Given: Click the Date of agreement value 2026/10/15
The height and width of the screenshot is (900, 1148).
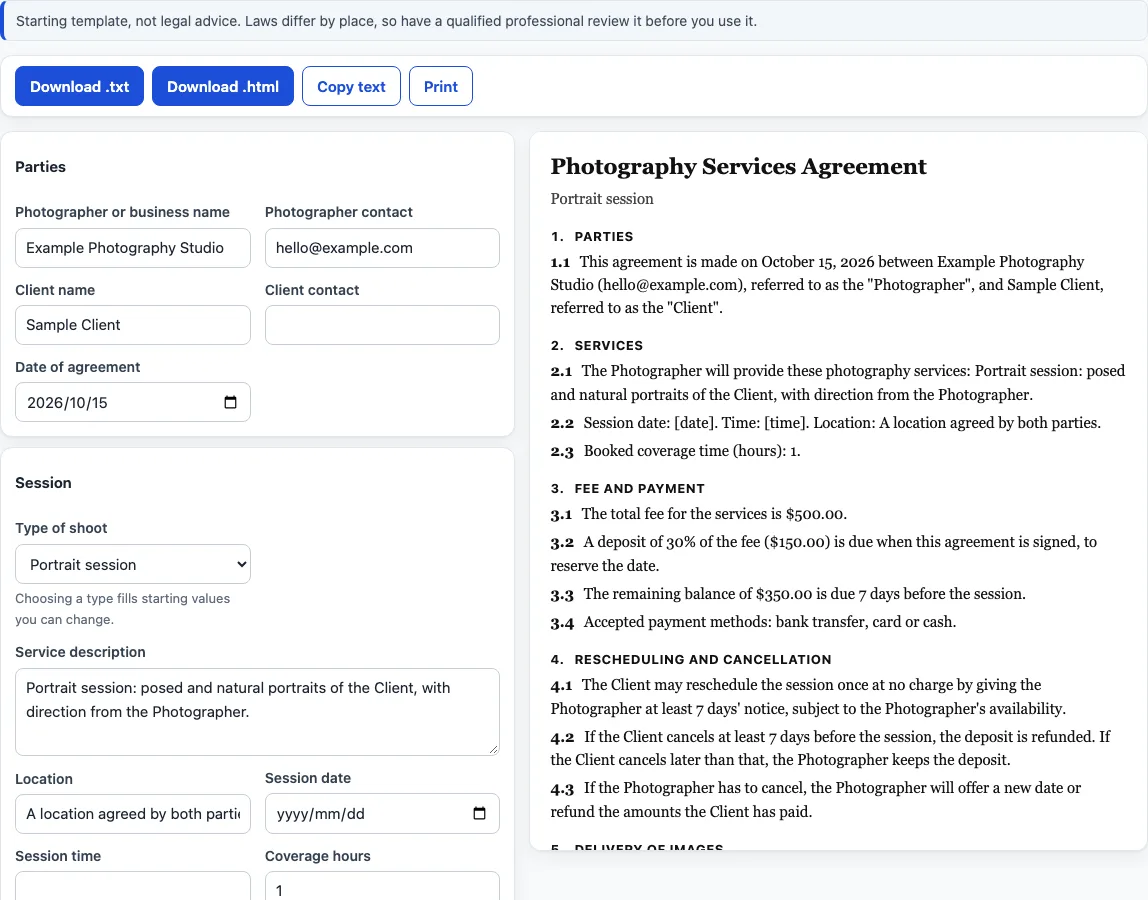Looking at the screenshot, I should pos(67,403).
